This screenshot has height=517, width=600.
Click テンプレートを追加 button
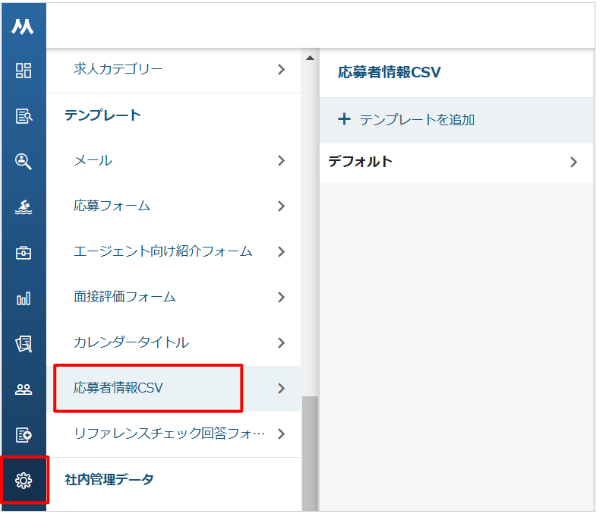point(406,120)
